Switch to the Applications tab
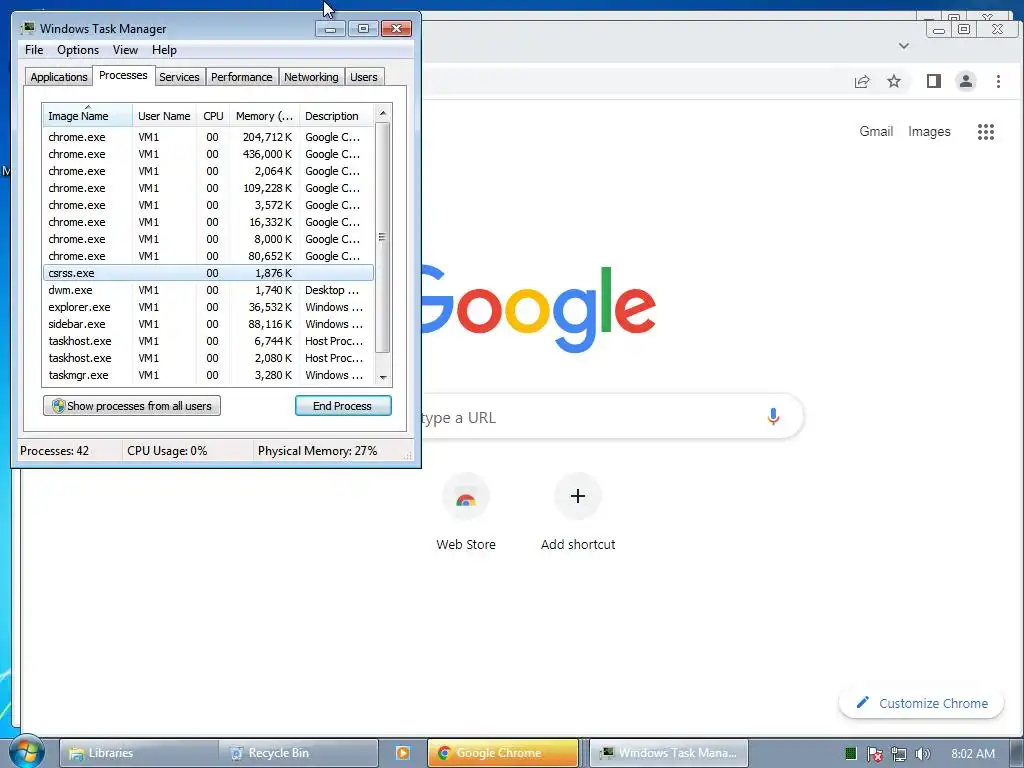The height and width of the screenshot is (768, 1024). tap(59, 77)
